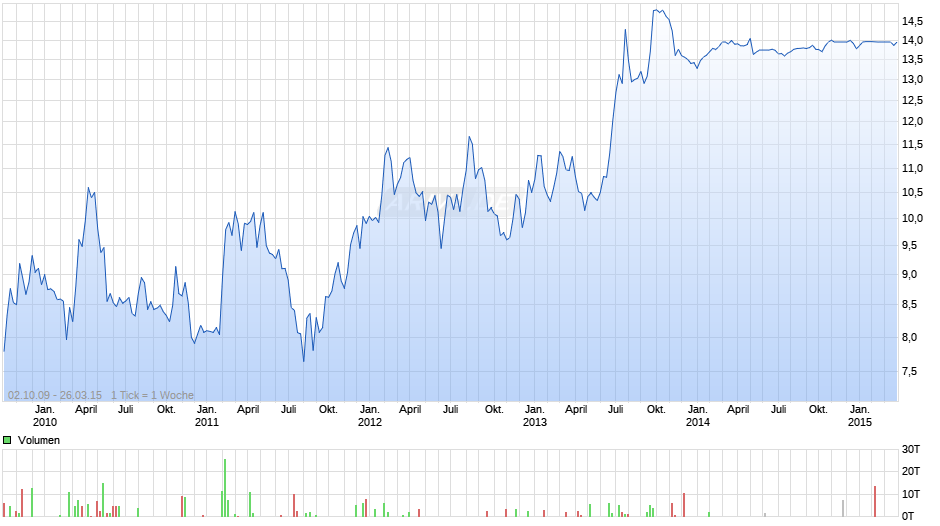Image resolution: width=940 pixels, height=526 pixels.
Task: Click the 8,5 price axis label
Action: (x=909, y=305)
